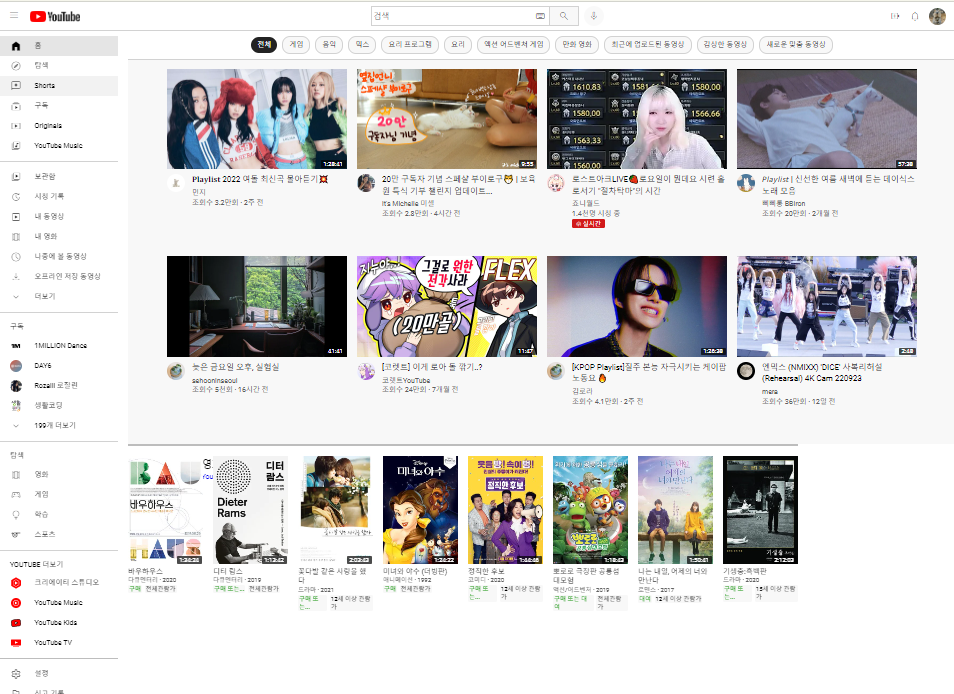The image size is (954, 694).
Task: Open the 정직한 후보 movie poster
Action: coord(505,510)
